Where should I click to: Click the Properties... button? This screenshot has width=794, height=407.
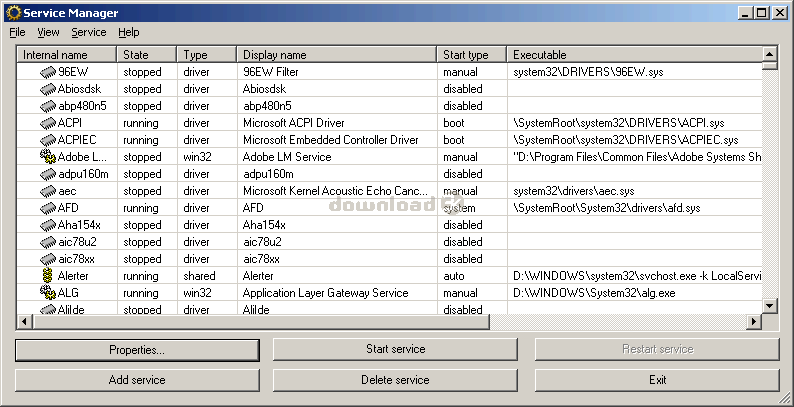click(137, 349)
